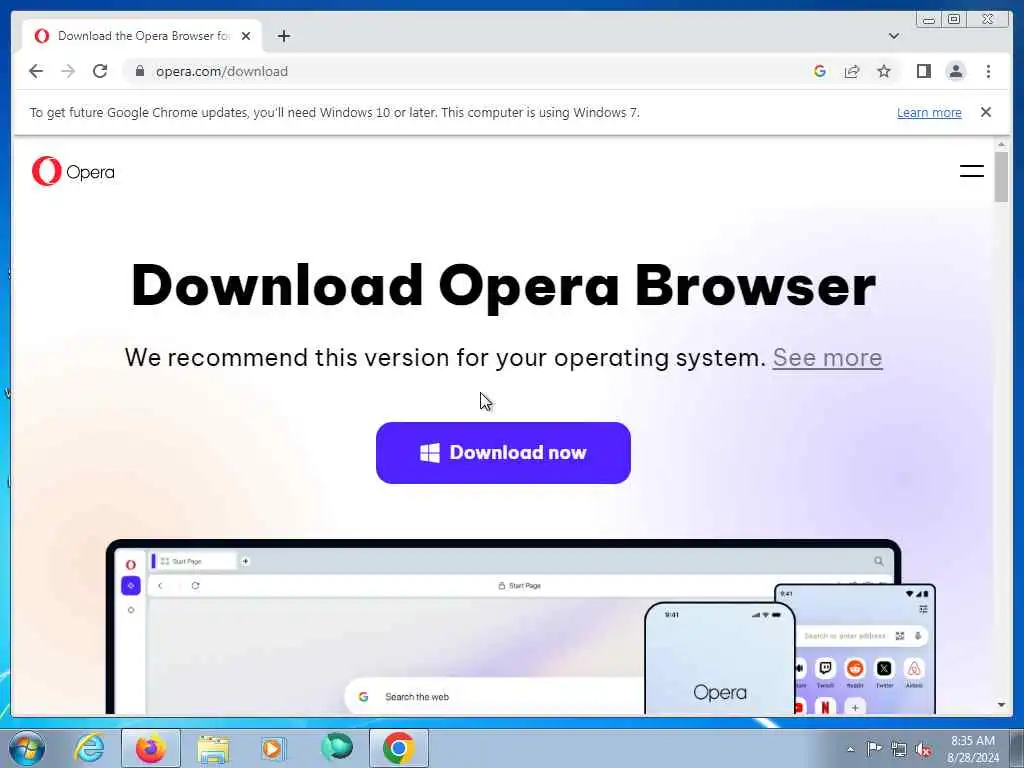Open Windows Media Player from taskbar
Image resolution: width=1024 pixels, height=768 pixels.
(x=273, y=748)
